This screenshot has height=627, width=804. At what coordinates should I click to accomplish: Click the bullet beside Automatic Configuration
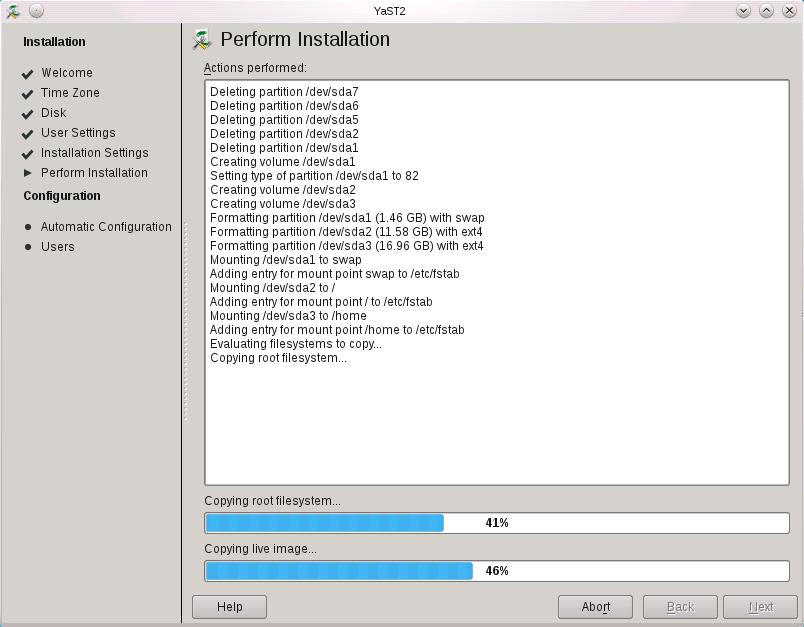click(27, 227)
